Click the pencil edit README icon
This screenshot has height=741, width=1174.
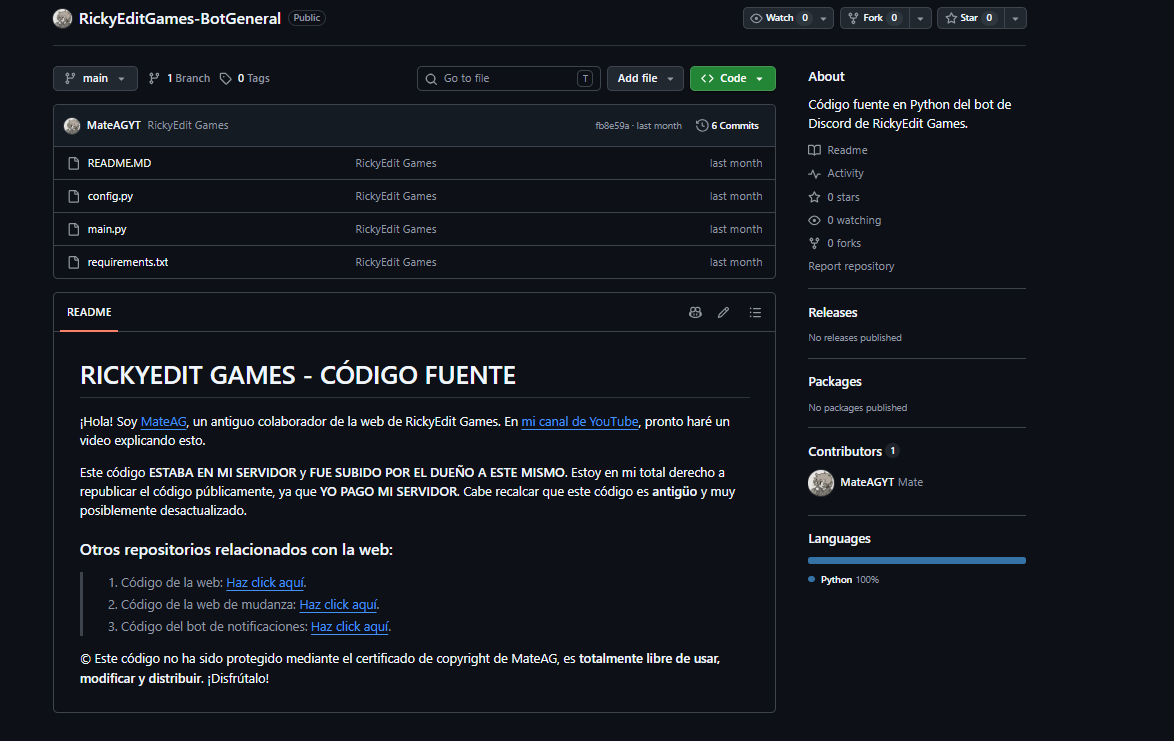point(723,312)
